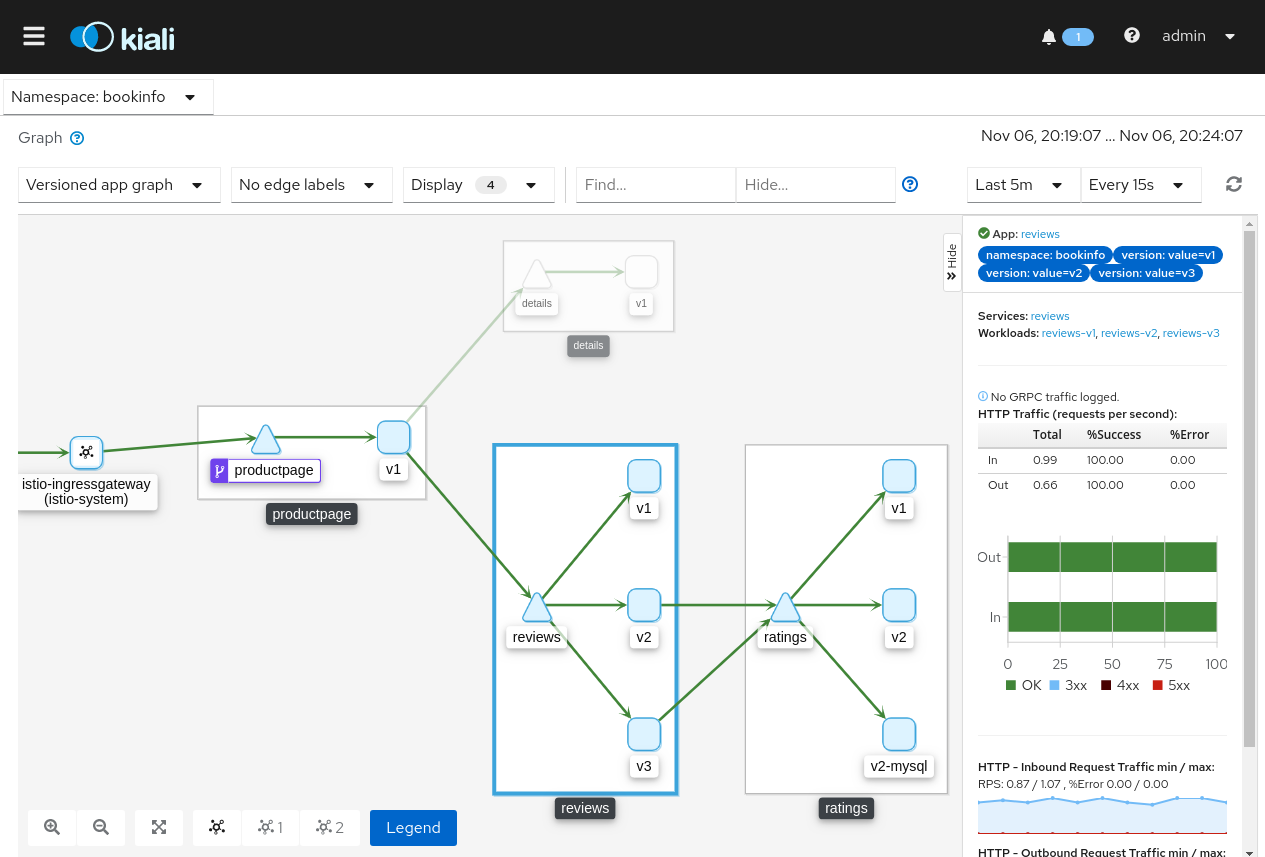Image resolution: width=1265 pixels, height=857 pixels.
Task: Hide the side summary panel
Action: [952, 262]
